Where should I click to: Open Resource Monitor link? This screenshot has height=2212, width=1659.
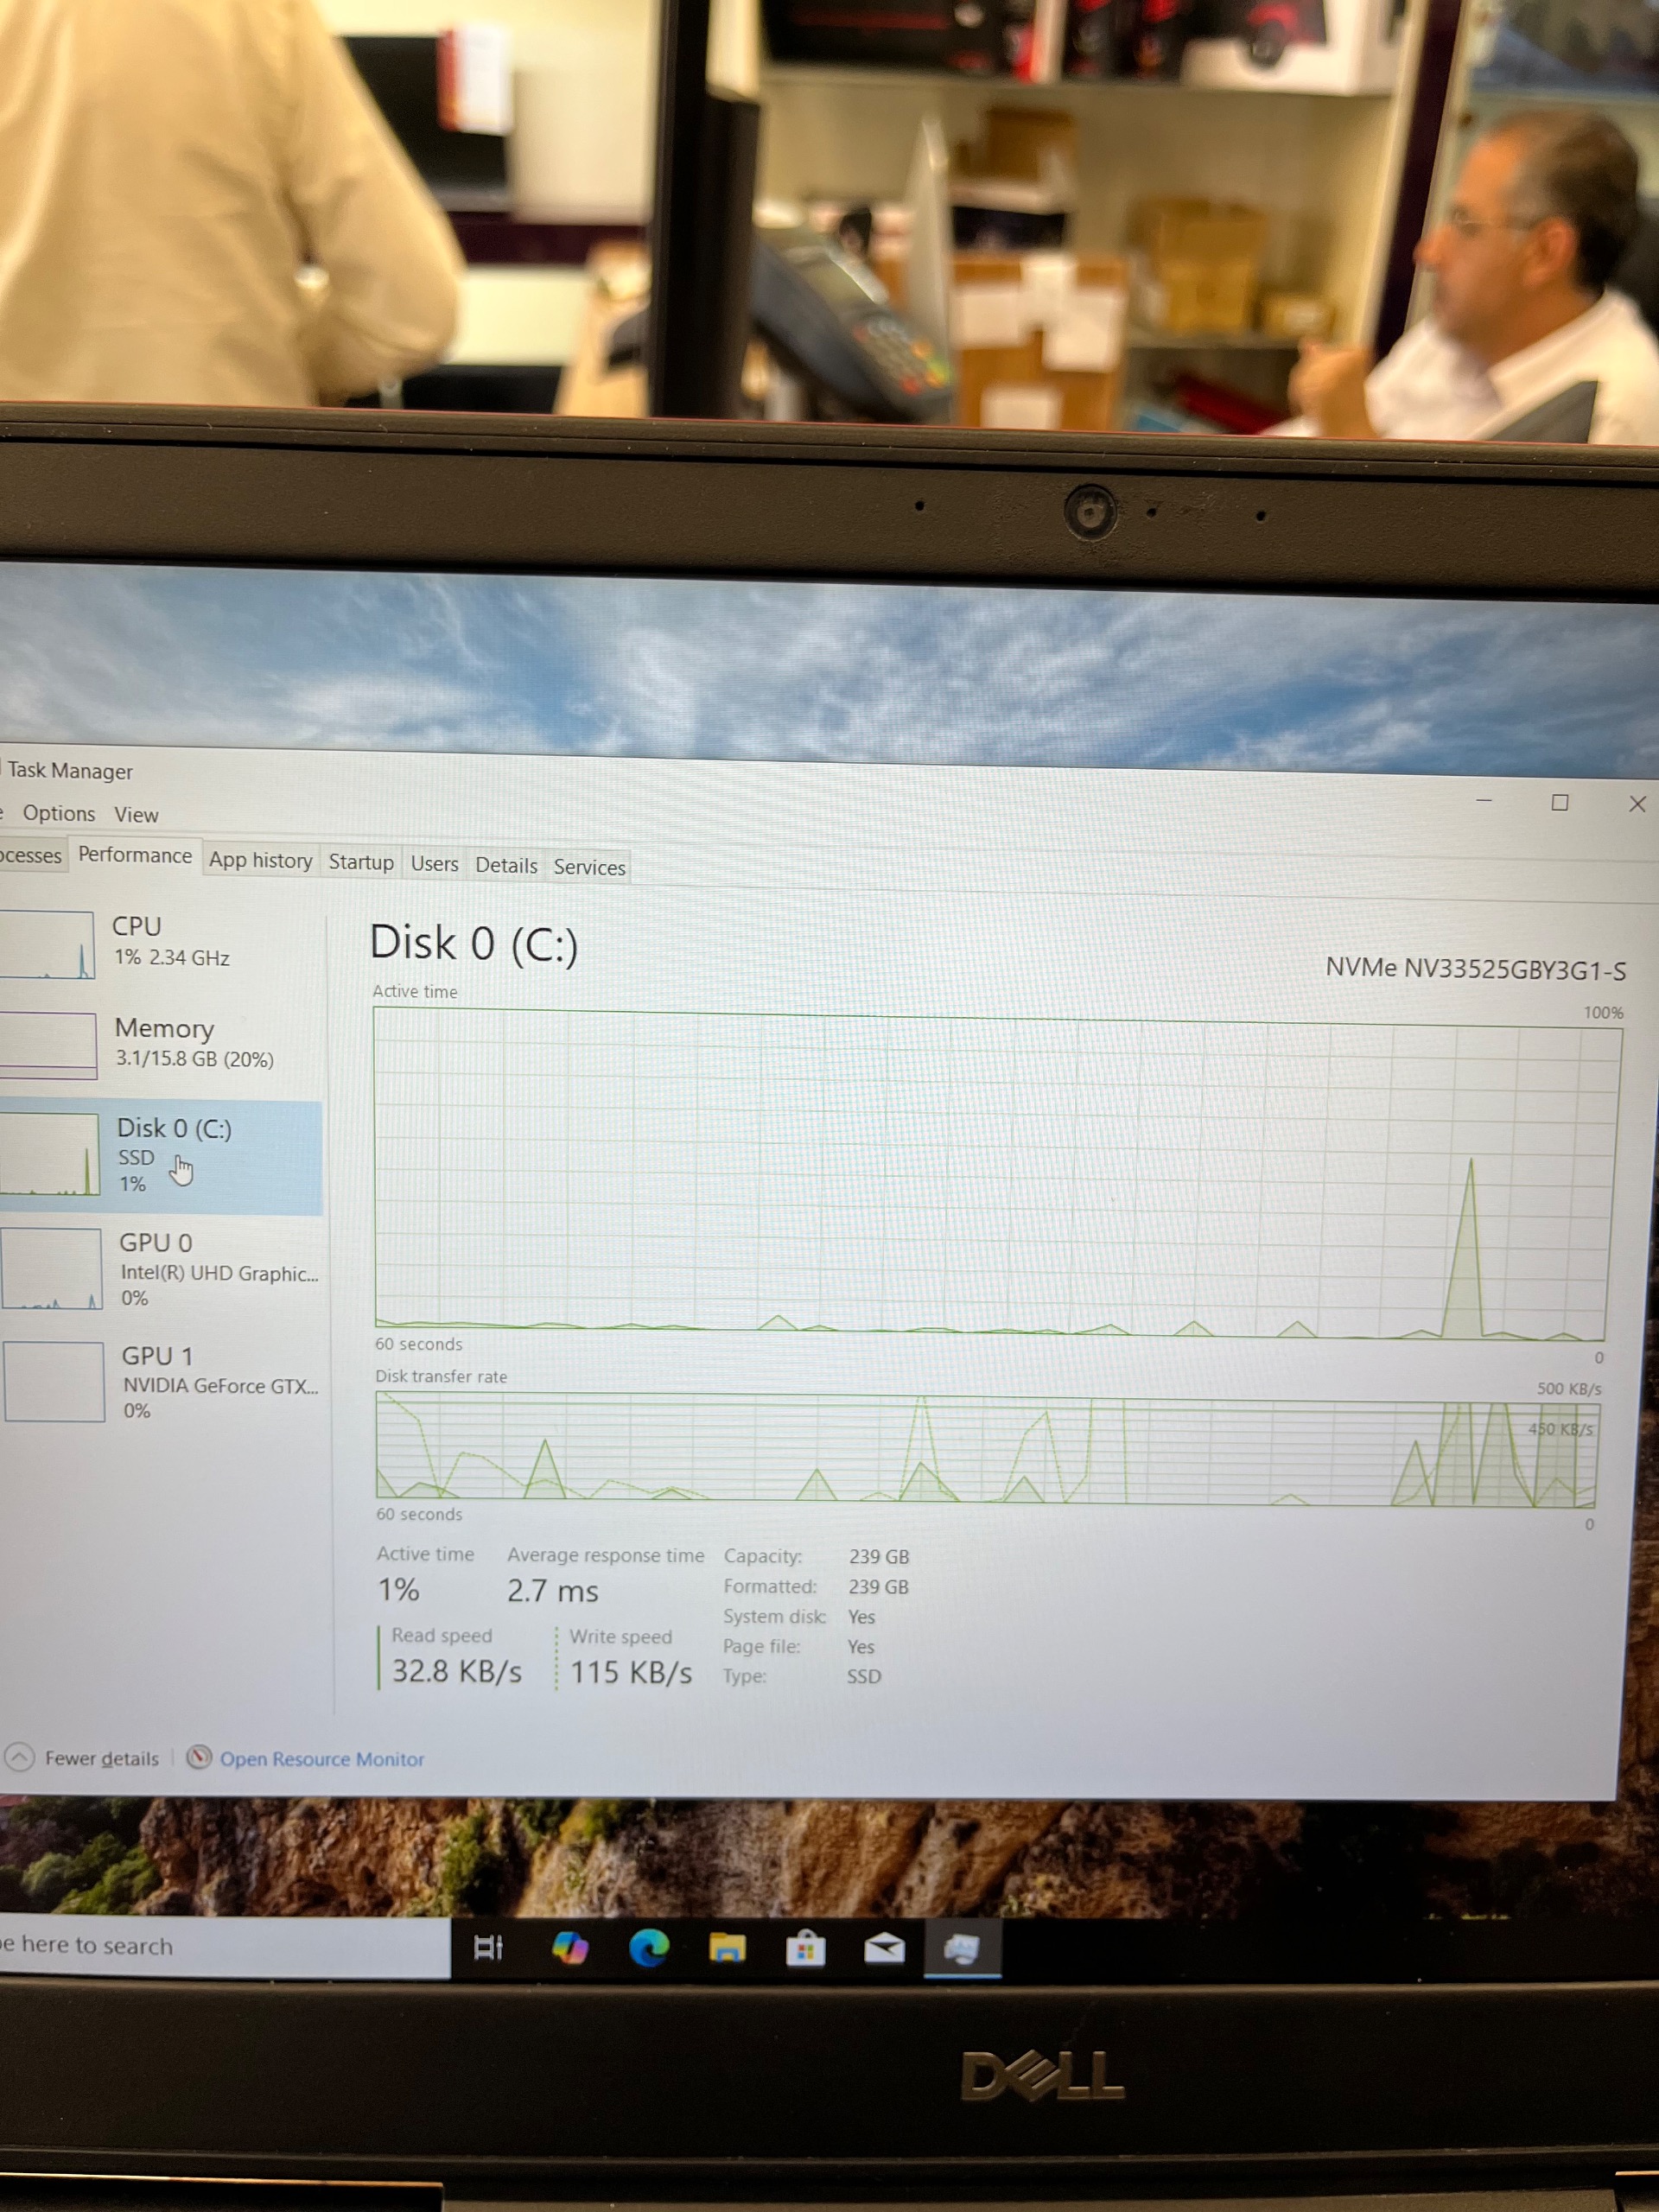click(x=321, y=1759)
